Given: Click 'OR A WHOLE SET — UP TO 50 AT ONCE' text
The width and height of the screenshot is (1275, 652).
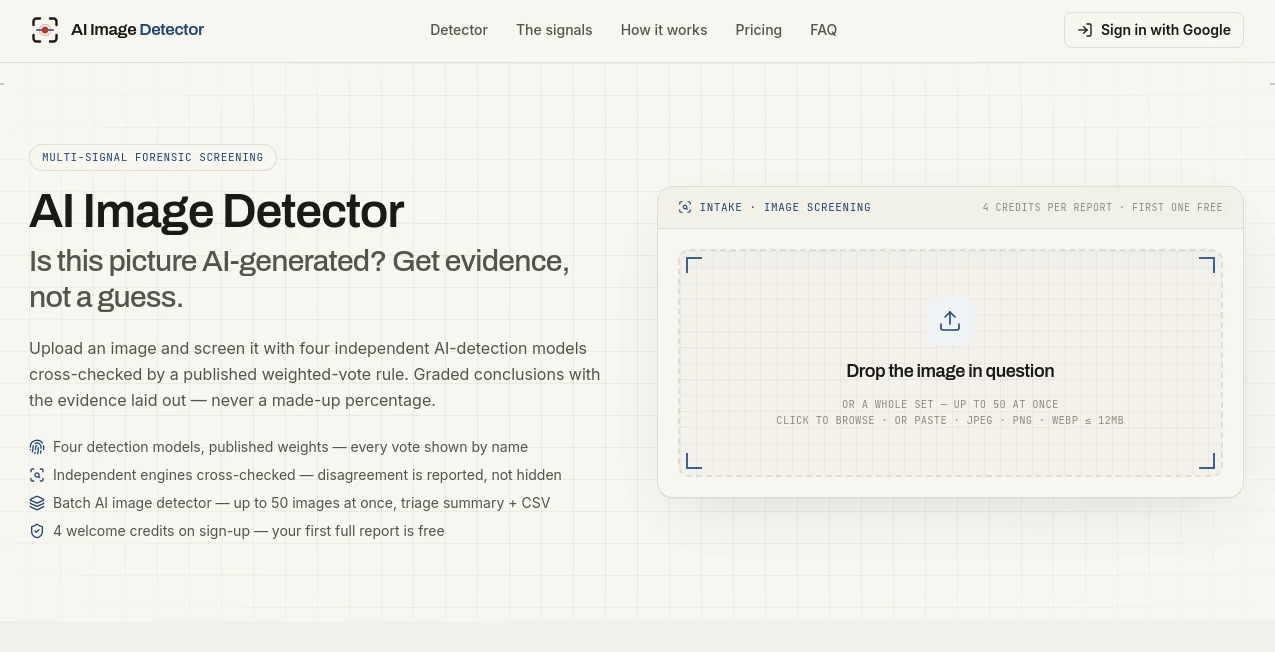Looking at the screenshot, I should [x=950, y=404].
